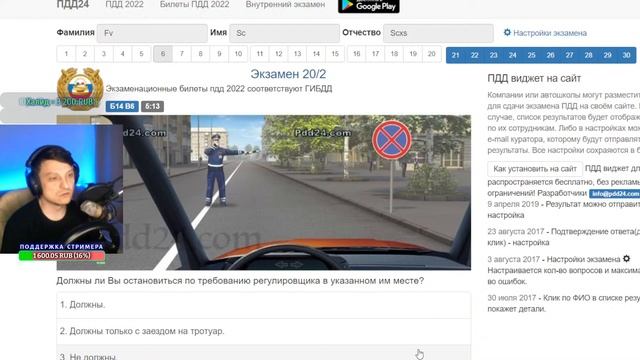Go to question 16
The width and height of the screenshot is (640, 360).
[356, 54]
